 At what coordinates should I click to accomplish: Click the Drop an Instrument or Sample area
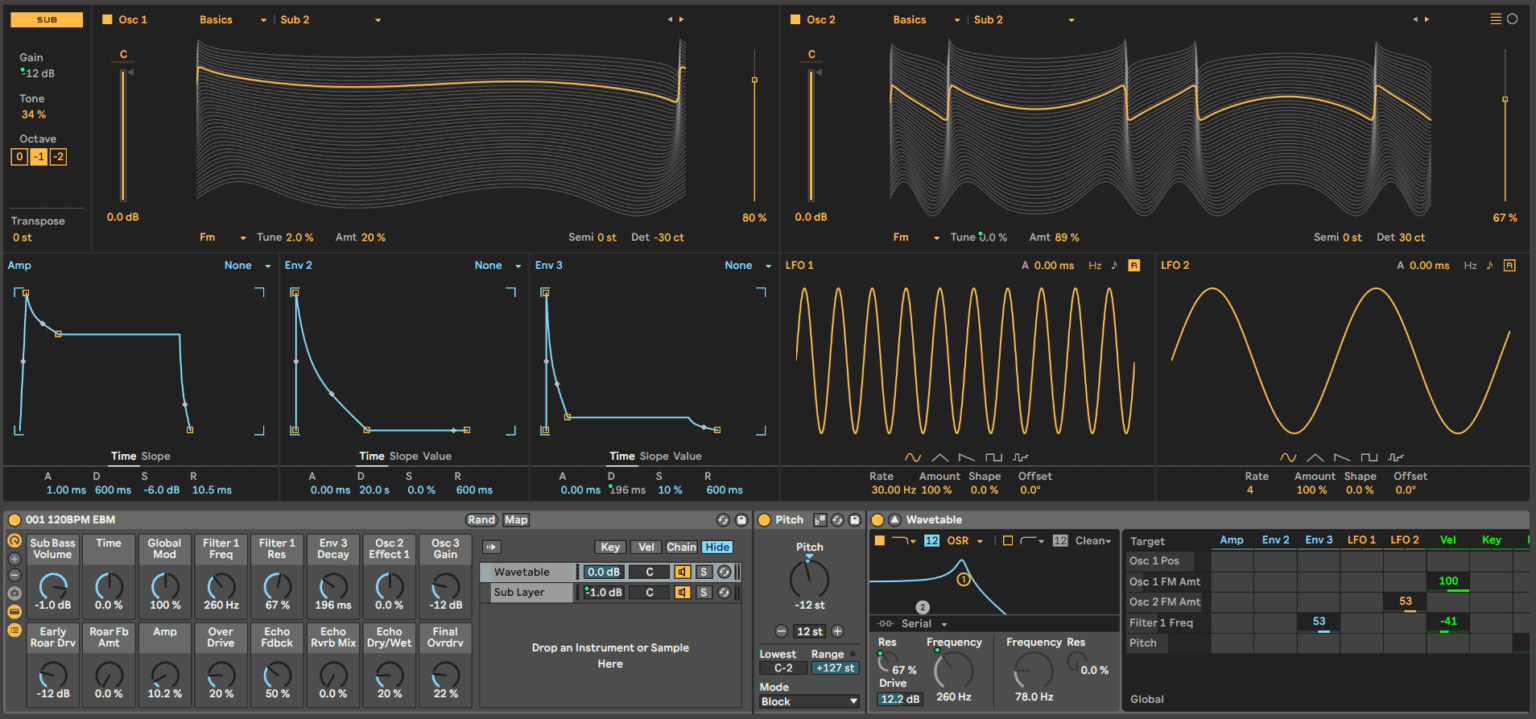610,655
